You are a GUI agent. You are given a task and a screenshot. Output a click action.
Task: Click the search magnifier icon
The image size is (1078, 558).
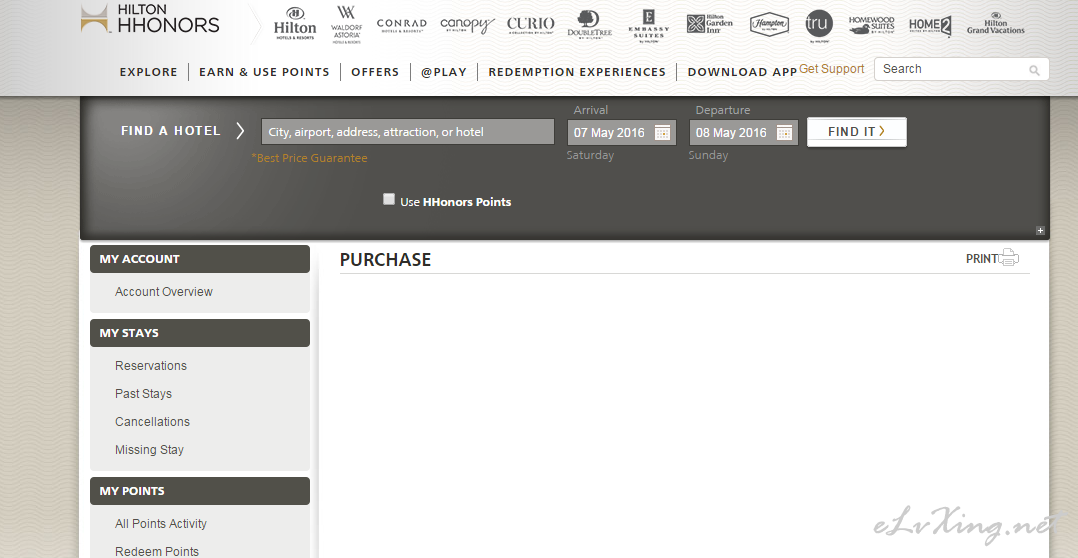(x=1034, y=70)
